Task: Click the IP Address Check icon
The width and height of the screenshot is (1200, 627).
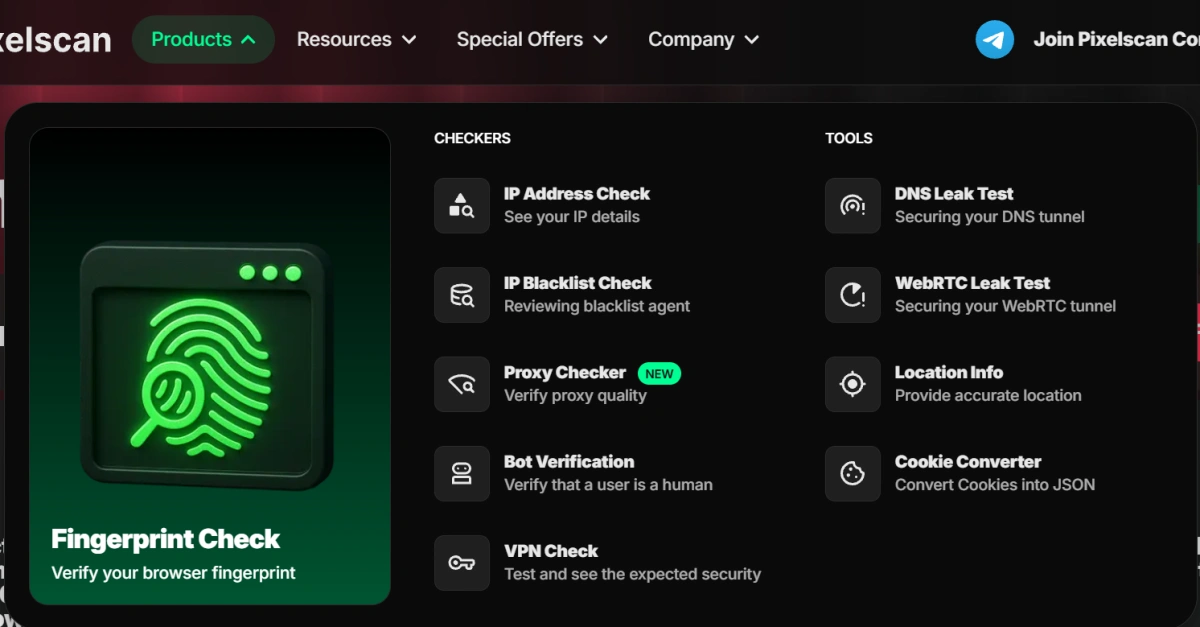Action: tap(462, 206)
